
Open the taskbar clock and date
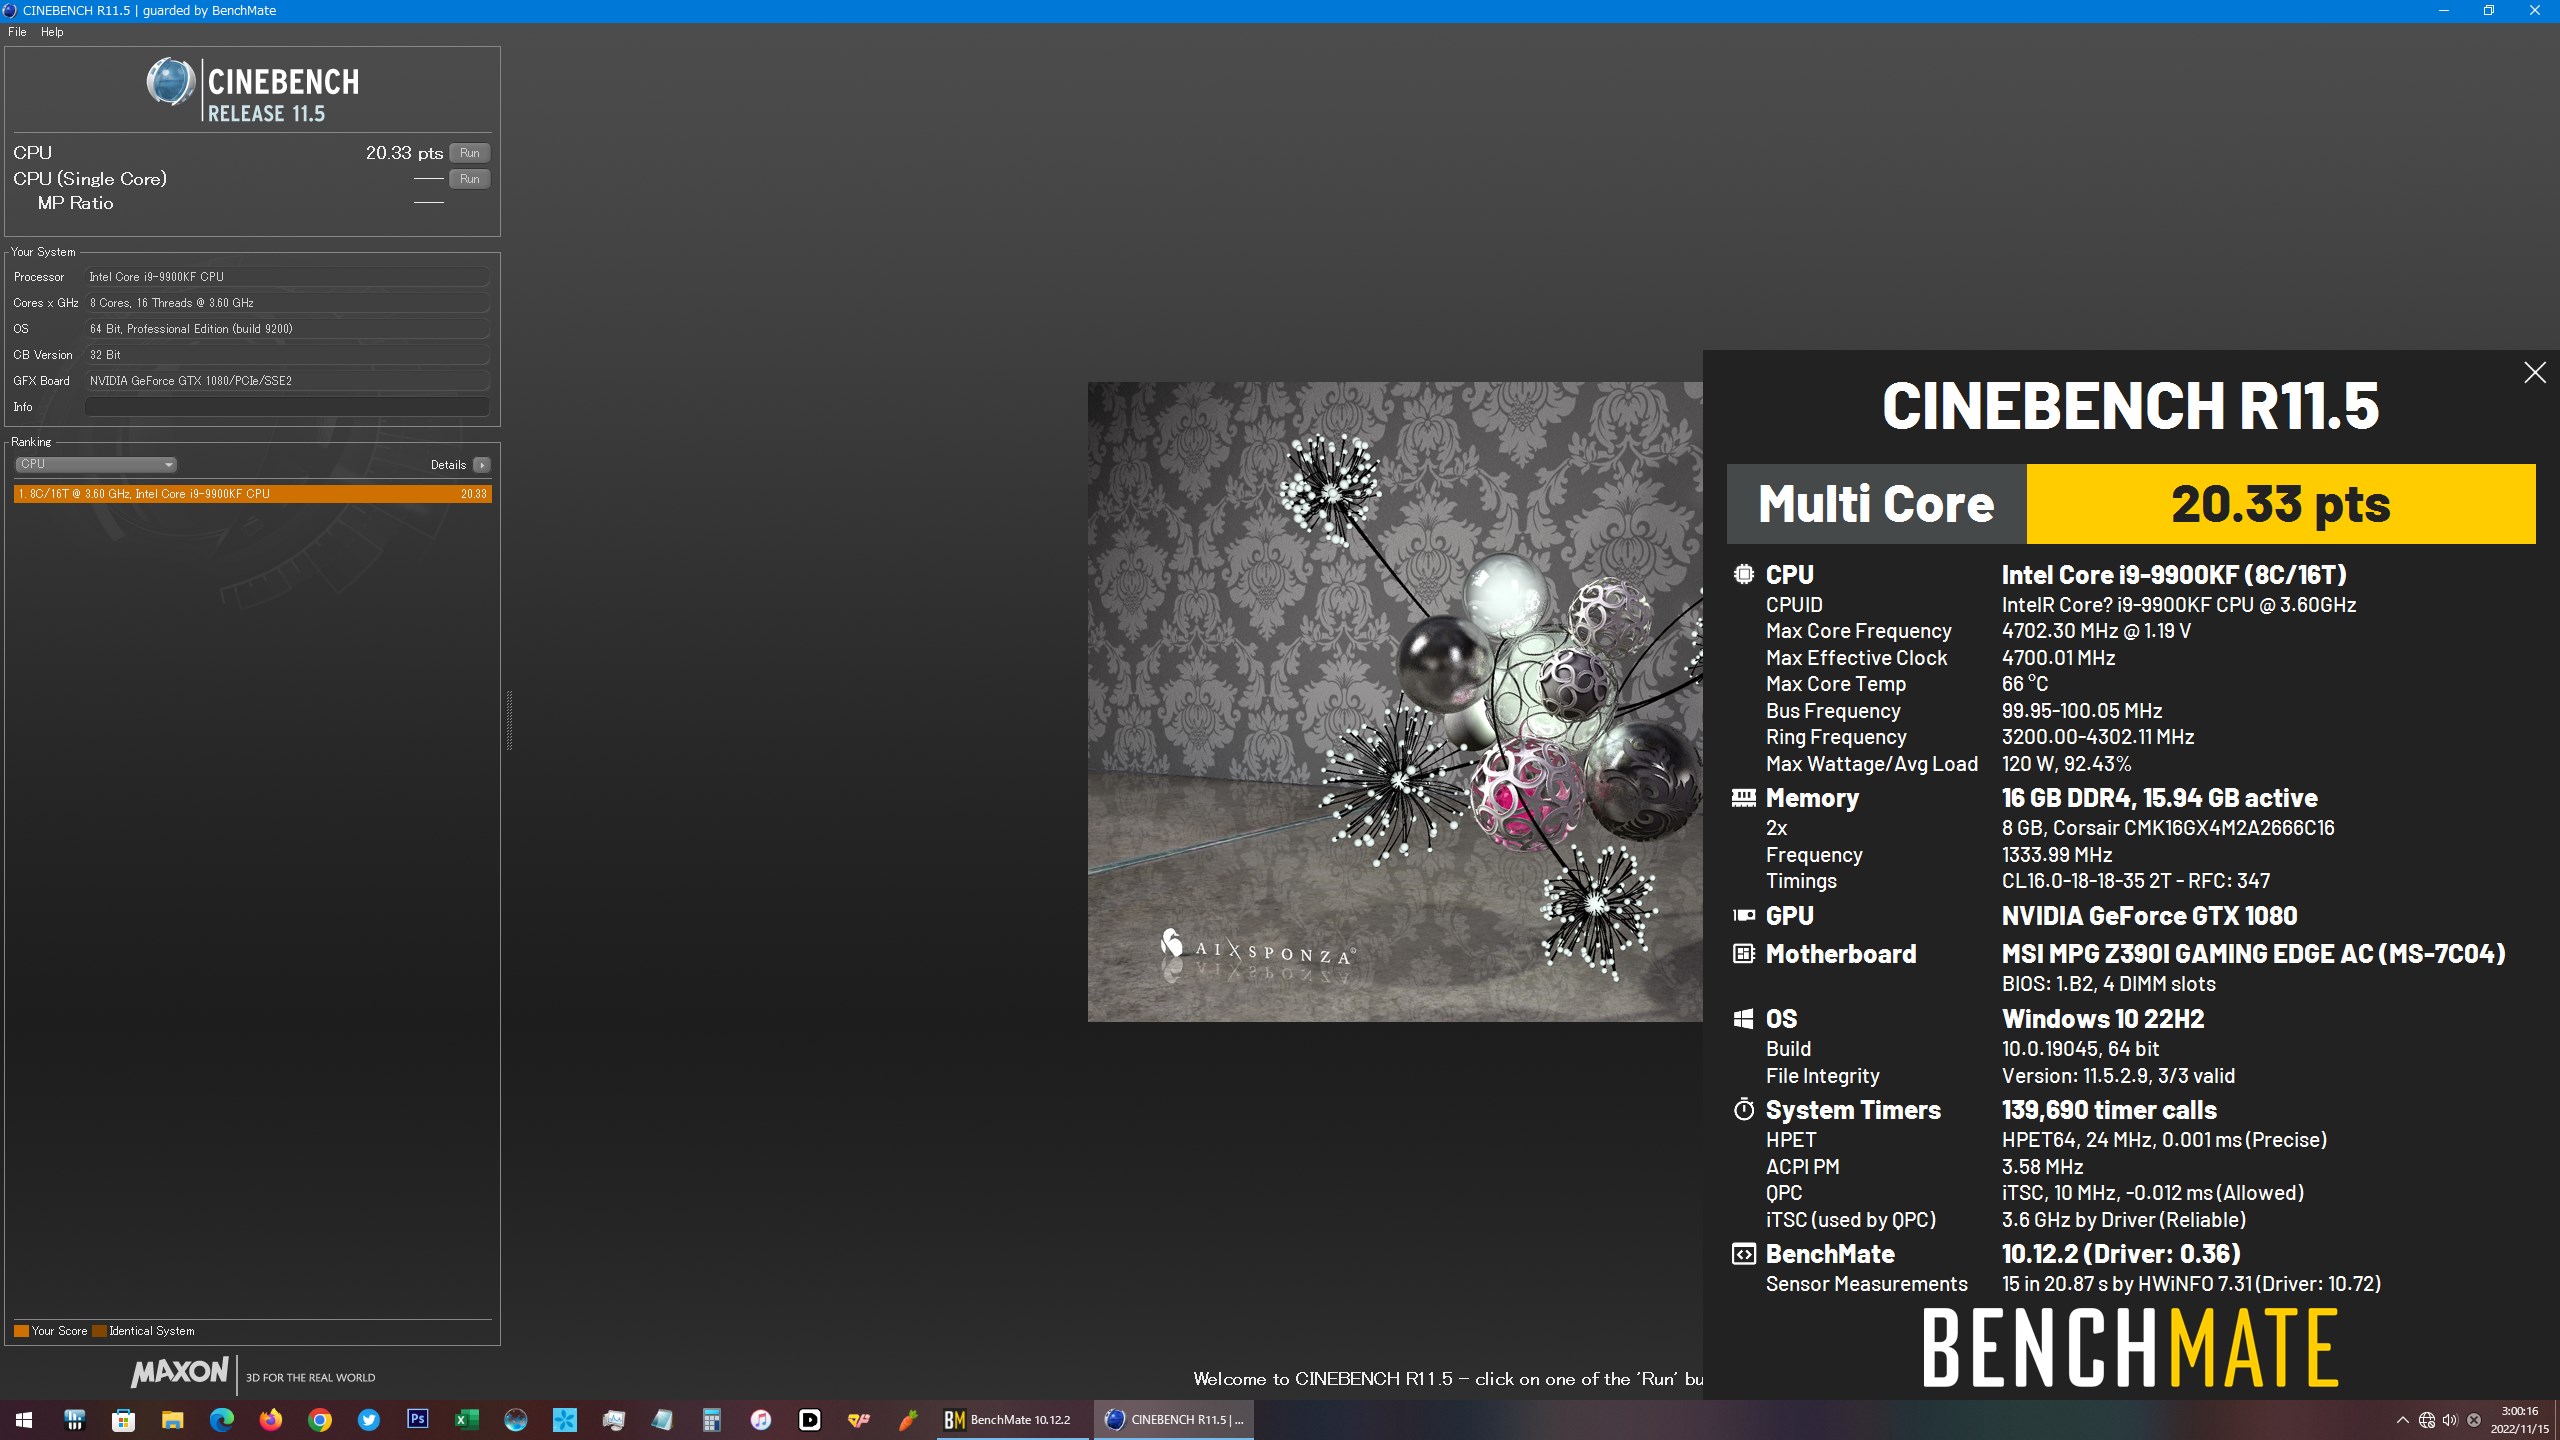(x=2519, y=1420)
